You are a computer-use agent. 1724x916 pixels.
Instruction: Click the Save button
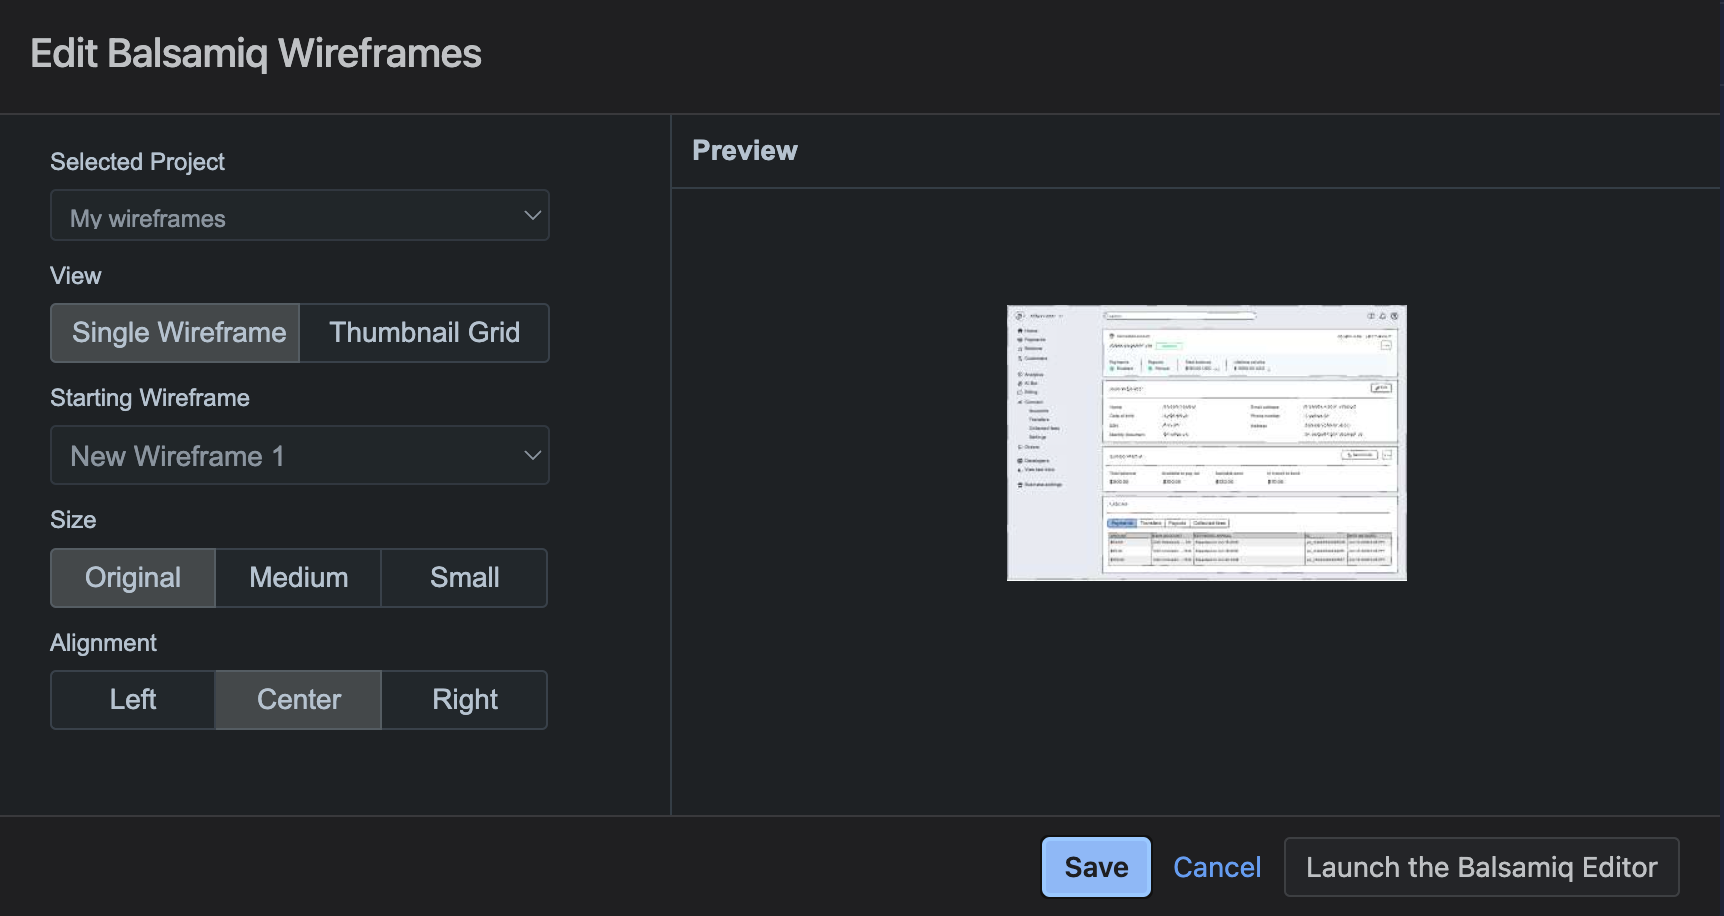1096,867
